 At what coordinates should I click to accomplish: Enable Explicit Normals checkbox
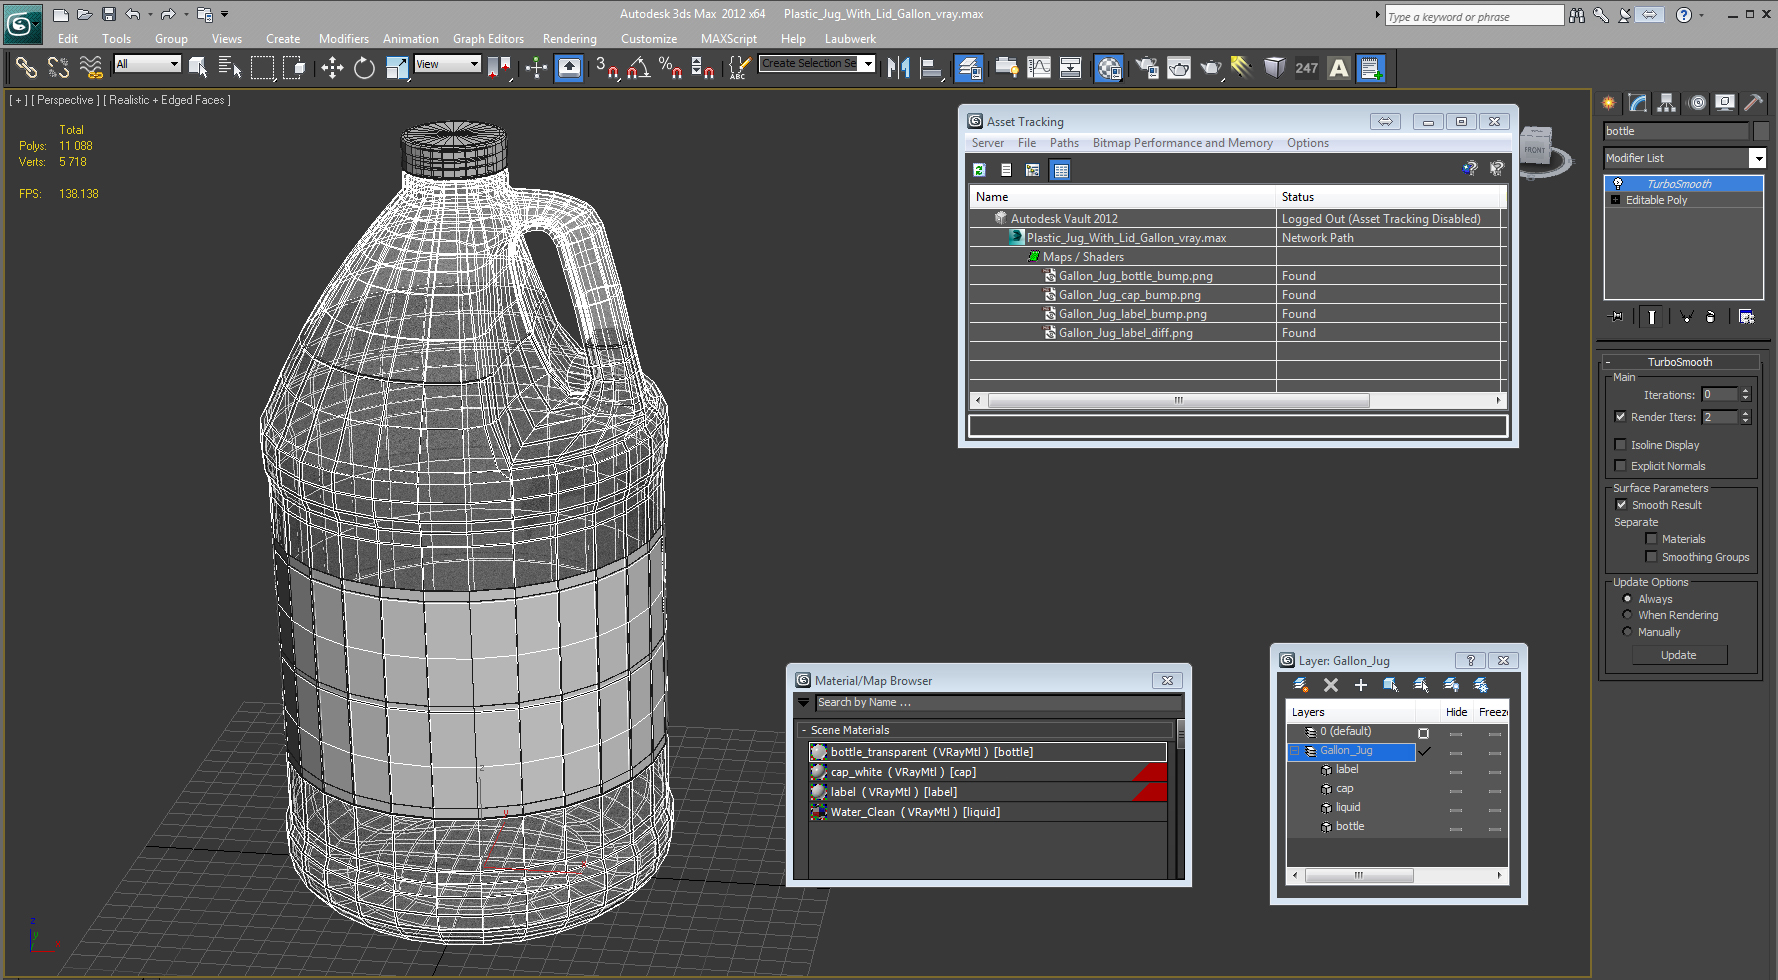coord(1620,466)
